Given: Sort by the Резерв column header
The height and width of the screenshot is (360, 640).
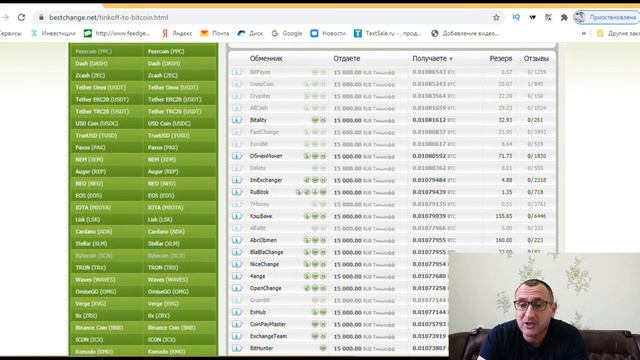Looking at the screenshot, I should [x=501, y=58].
